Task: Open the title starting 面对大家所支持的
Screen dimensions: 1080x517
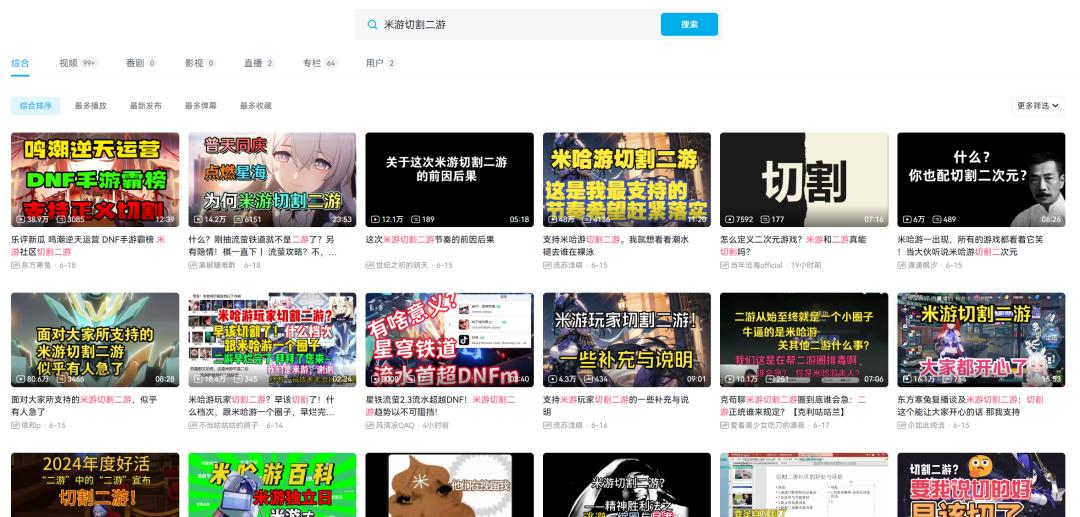Action: pos(84,406)
